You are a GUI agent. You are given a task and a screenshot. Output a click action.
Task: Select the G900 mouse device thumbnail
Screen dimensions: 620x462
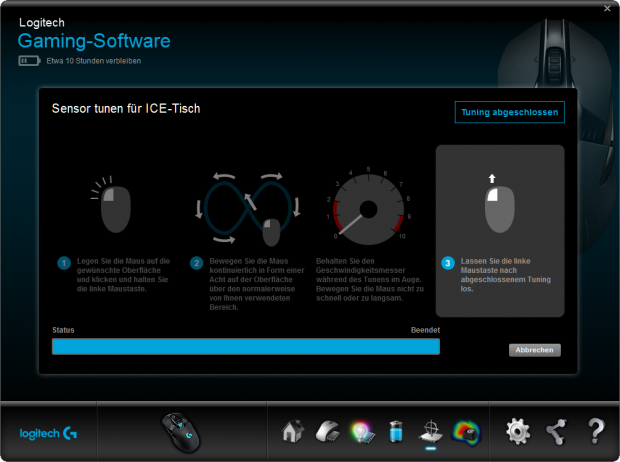pyautogui.click(x=181, y=432)
